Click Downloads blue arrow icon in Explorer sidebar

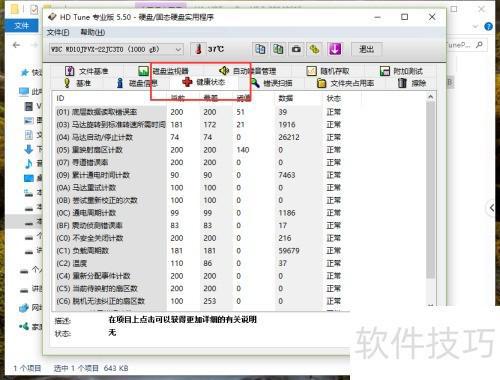(x=29, y=149)
